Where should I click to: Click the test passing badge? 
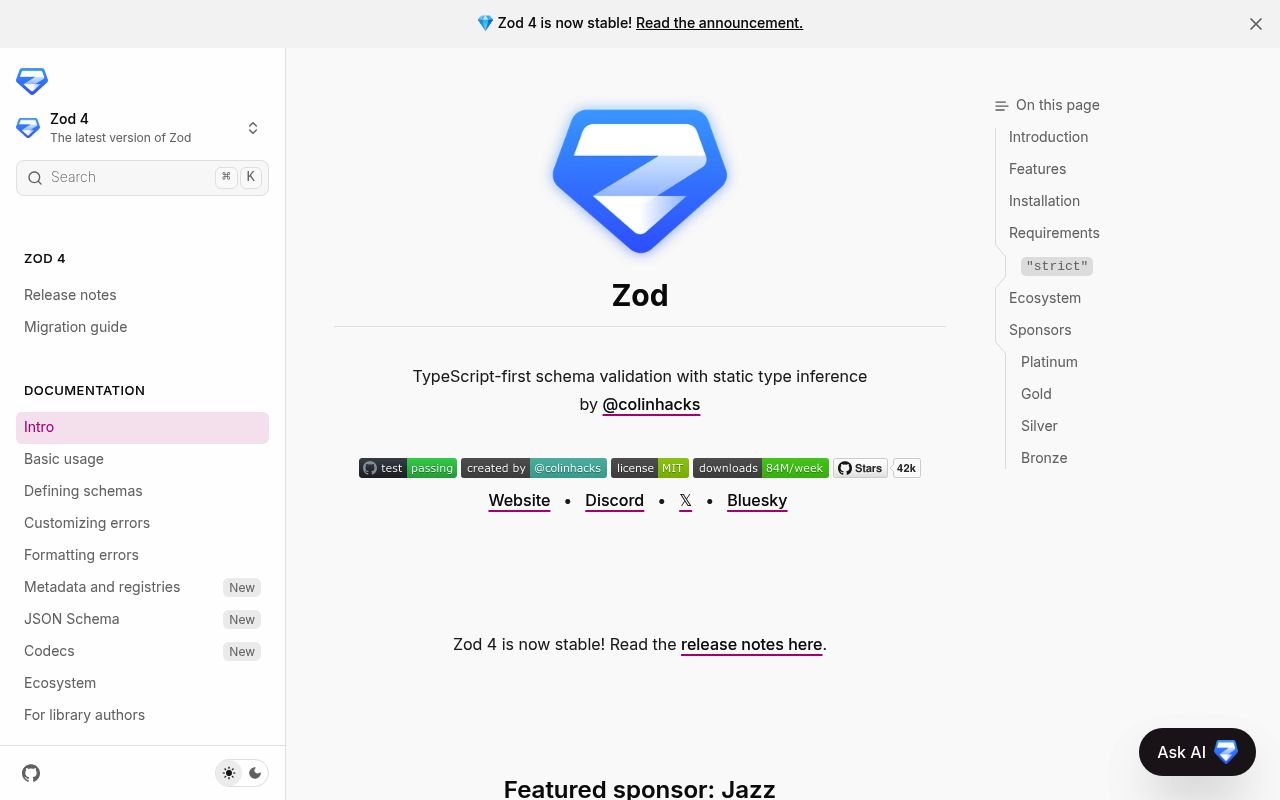[x=408, y=468]
